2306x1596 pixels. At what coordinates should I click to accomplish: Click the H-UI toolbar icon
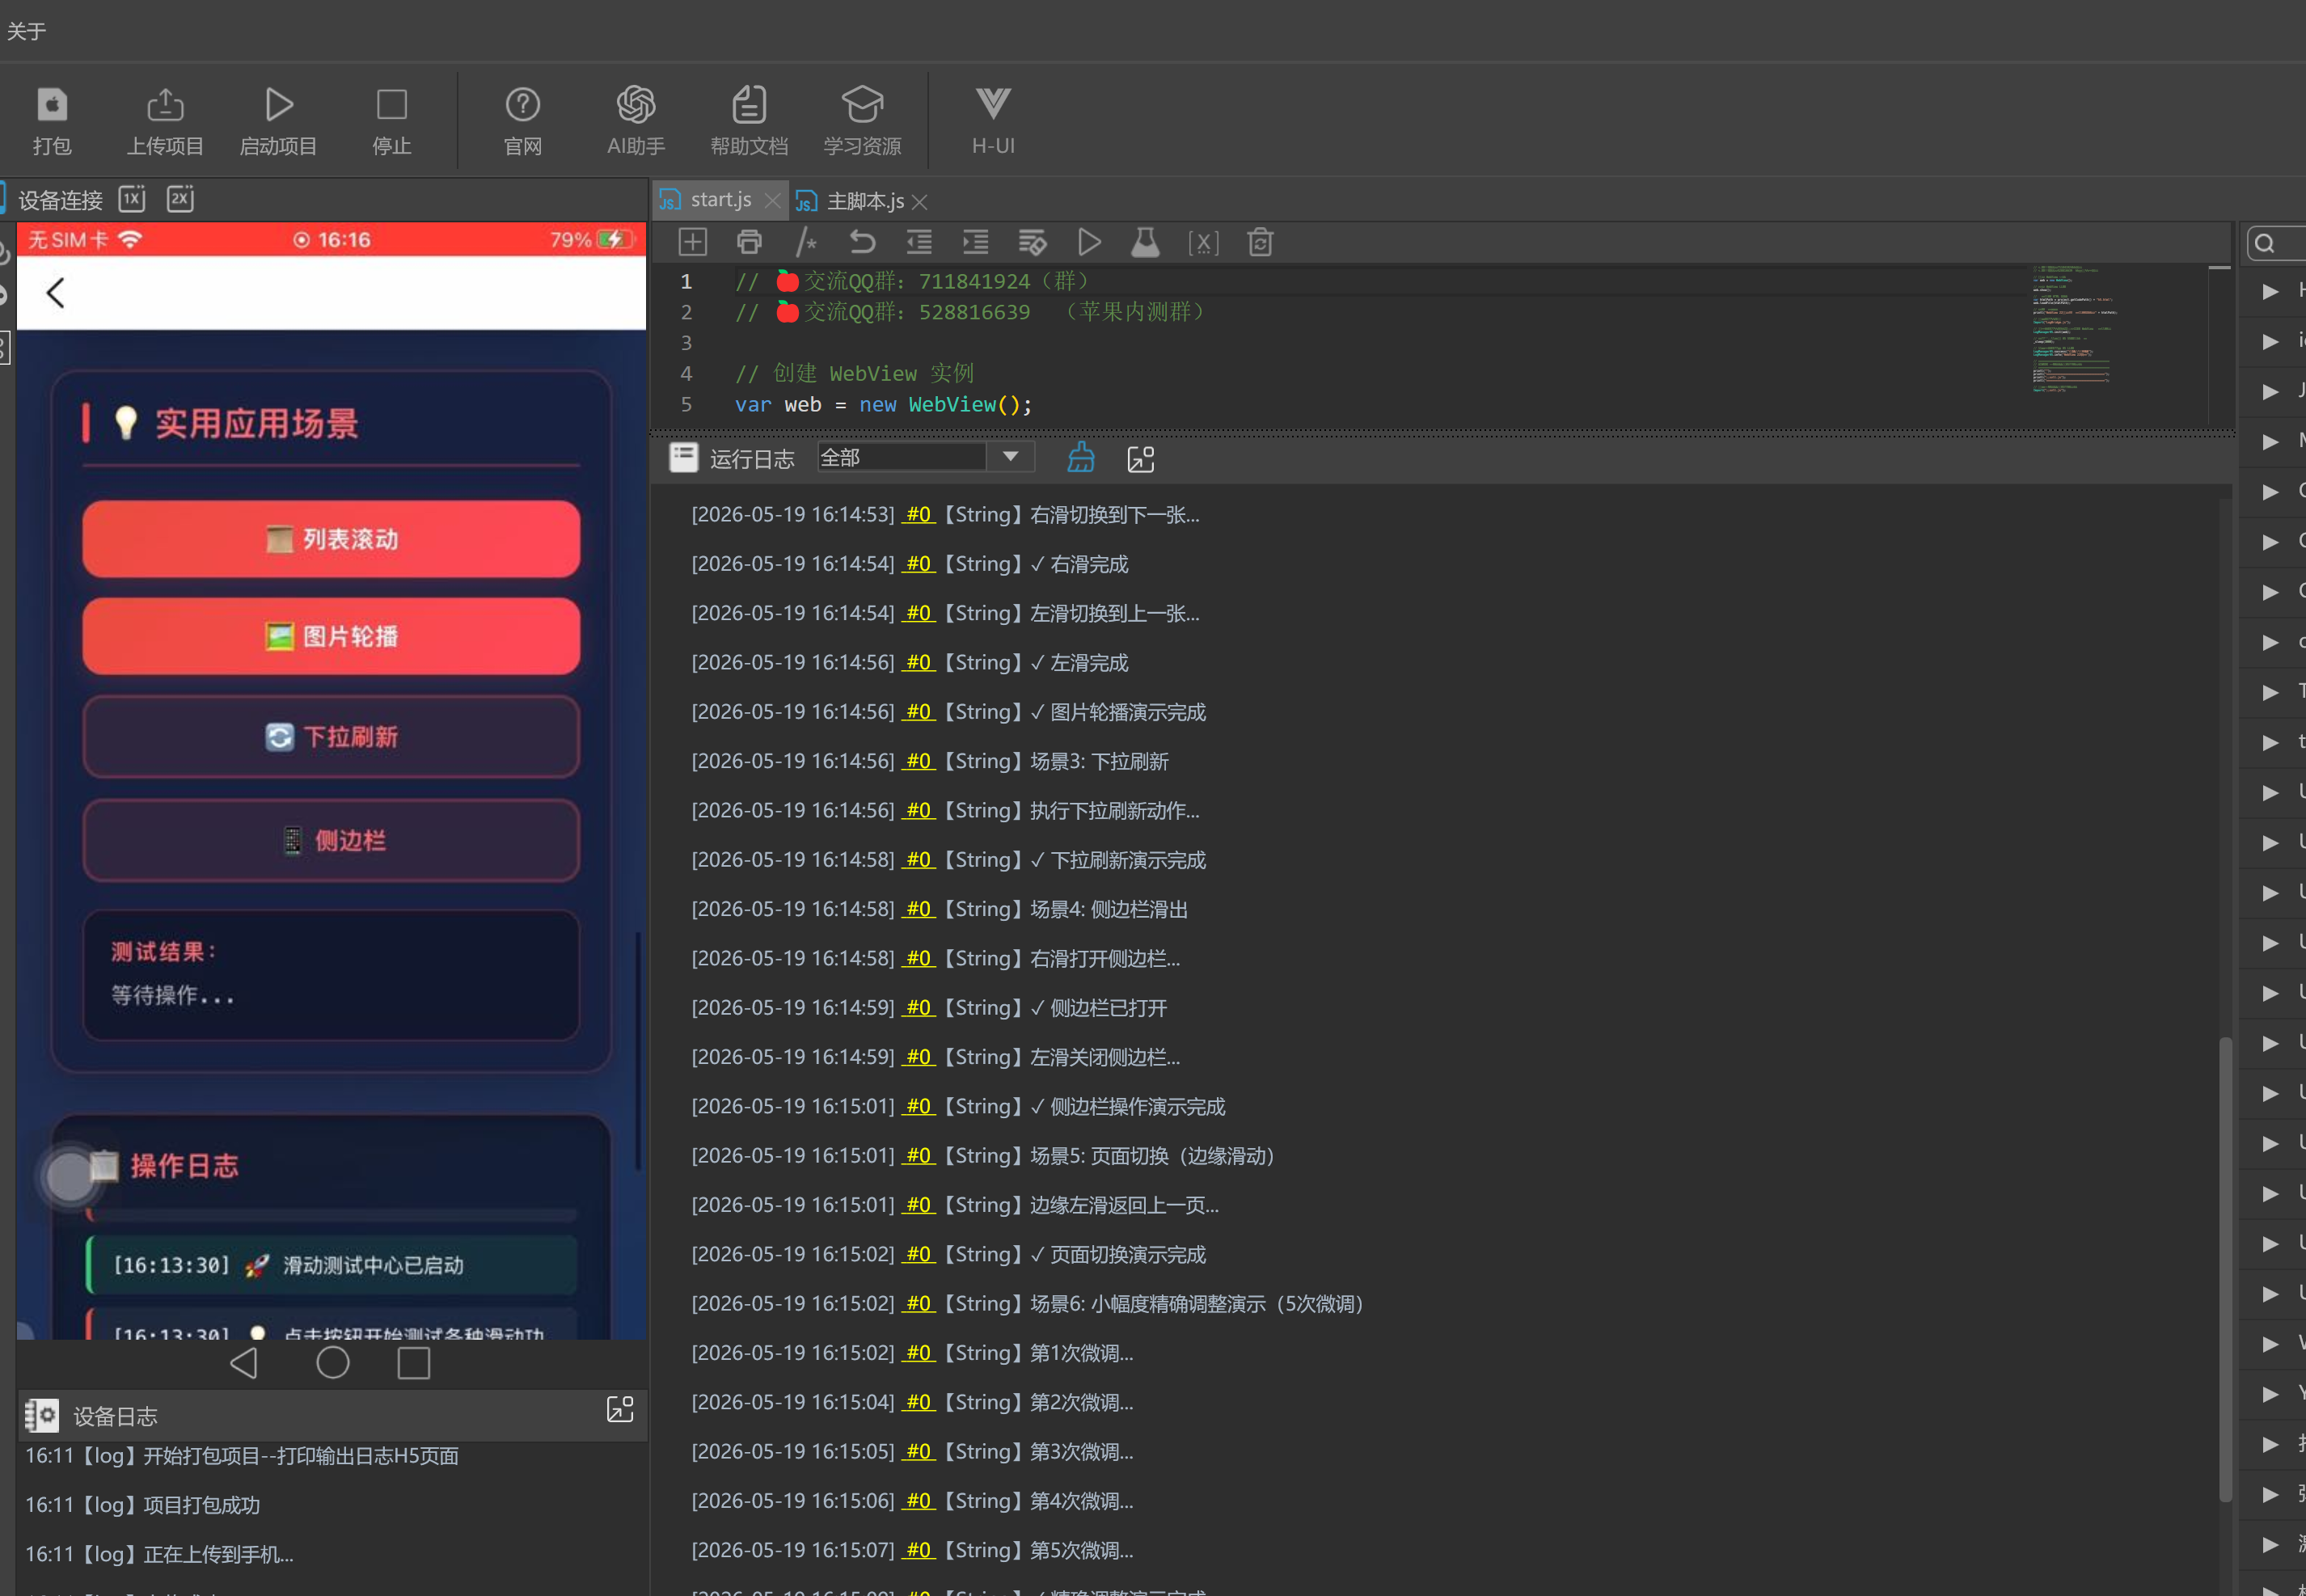[x=993, y=102]
